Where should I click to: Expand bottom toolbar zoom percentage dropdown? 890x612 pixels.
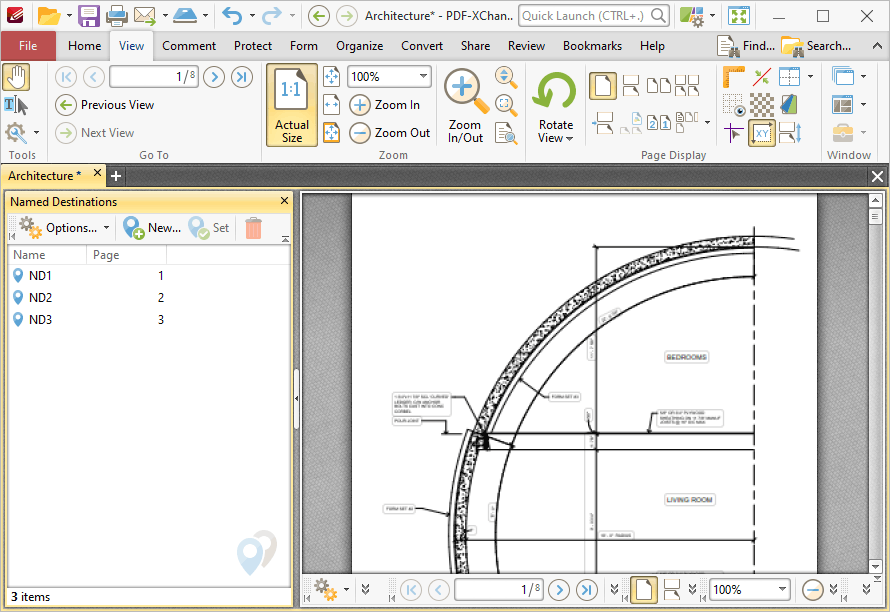coord(782,589)
